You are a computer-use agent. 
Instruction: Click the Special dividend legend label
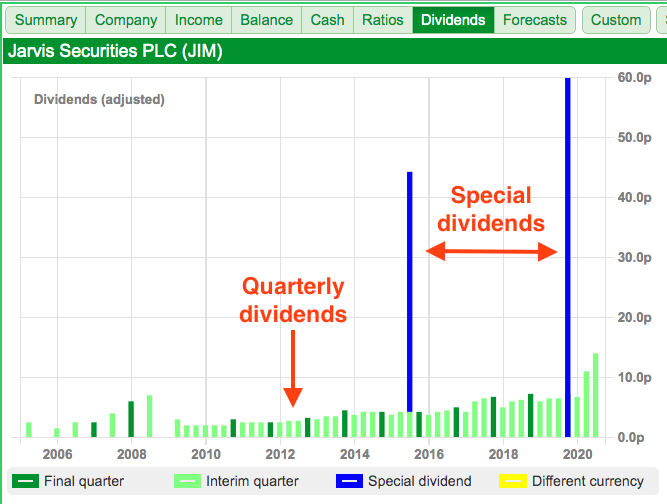point(420,481)
